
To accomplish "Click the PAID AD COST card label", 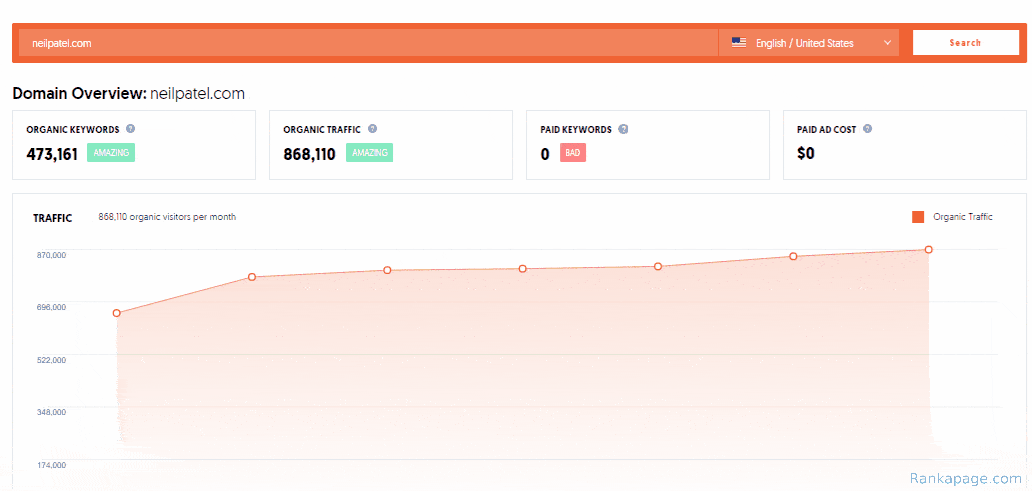I will click(827, 130).
